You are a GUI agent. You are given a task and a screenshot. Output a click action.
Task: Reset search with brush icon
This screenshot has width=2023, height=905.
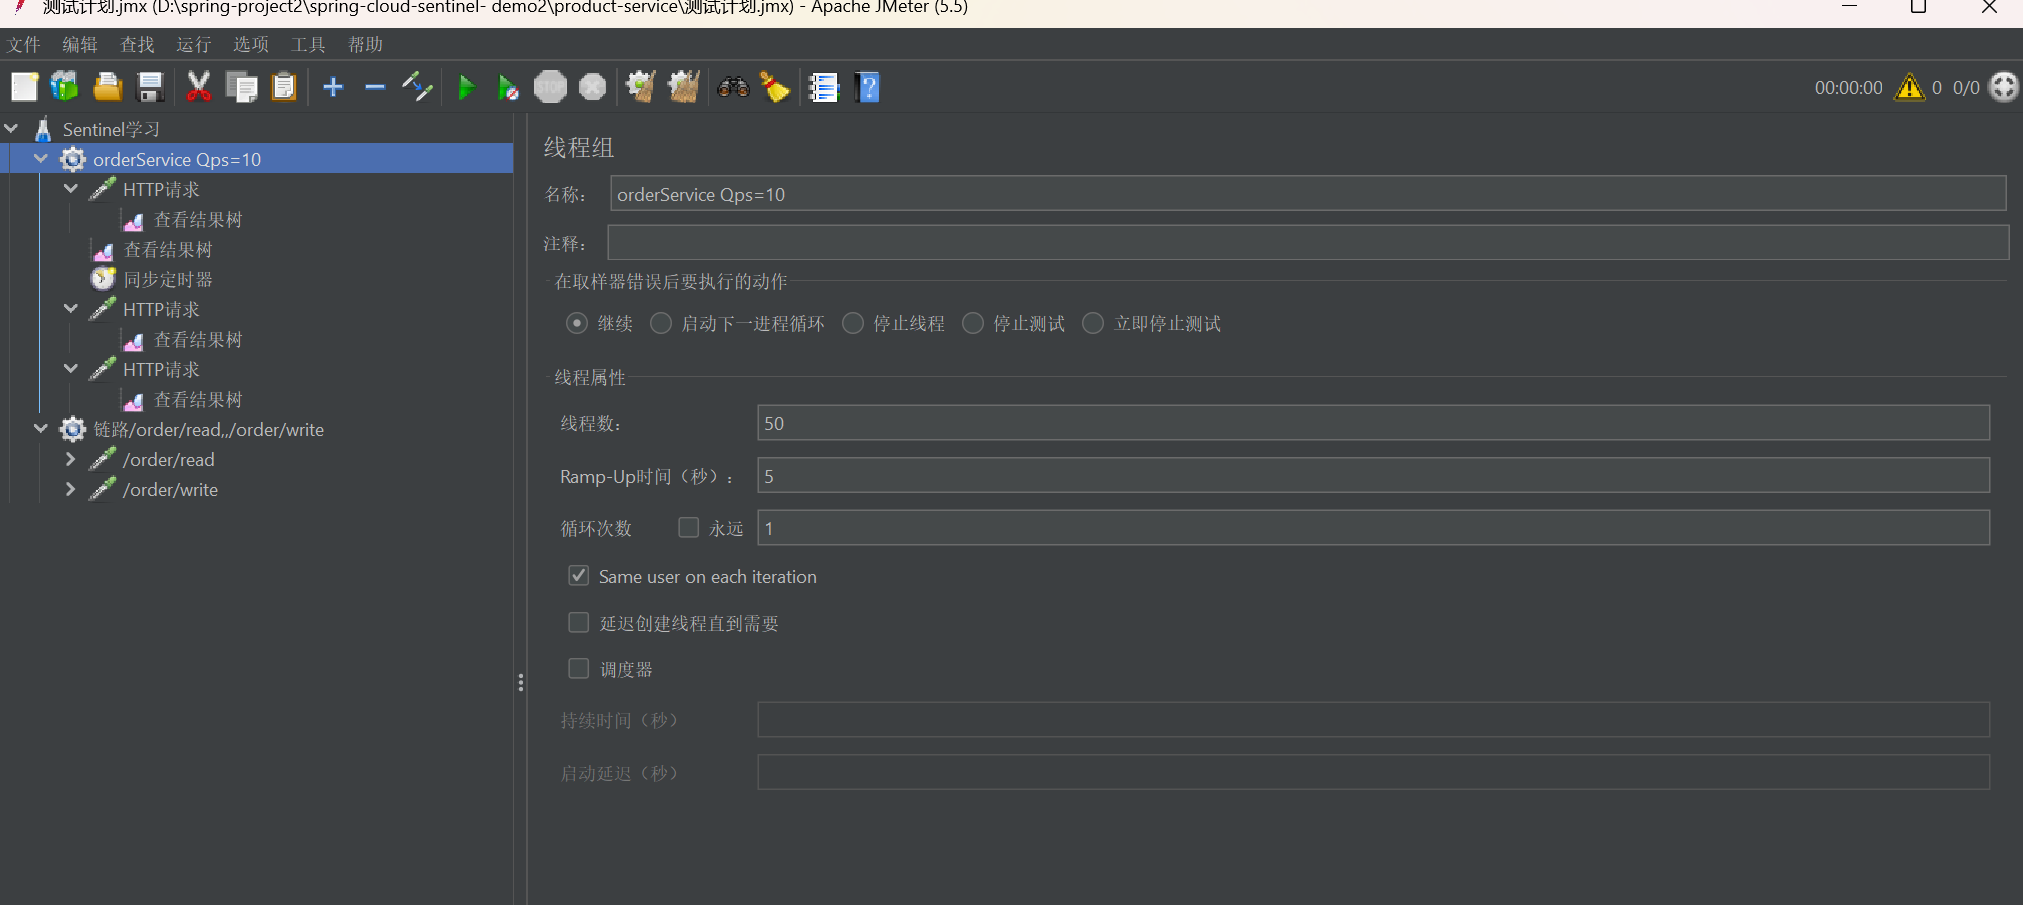[775, 87]
